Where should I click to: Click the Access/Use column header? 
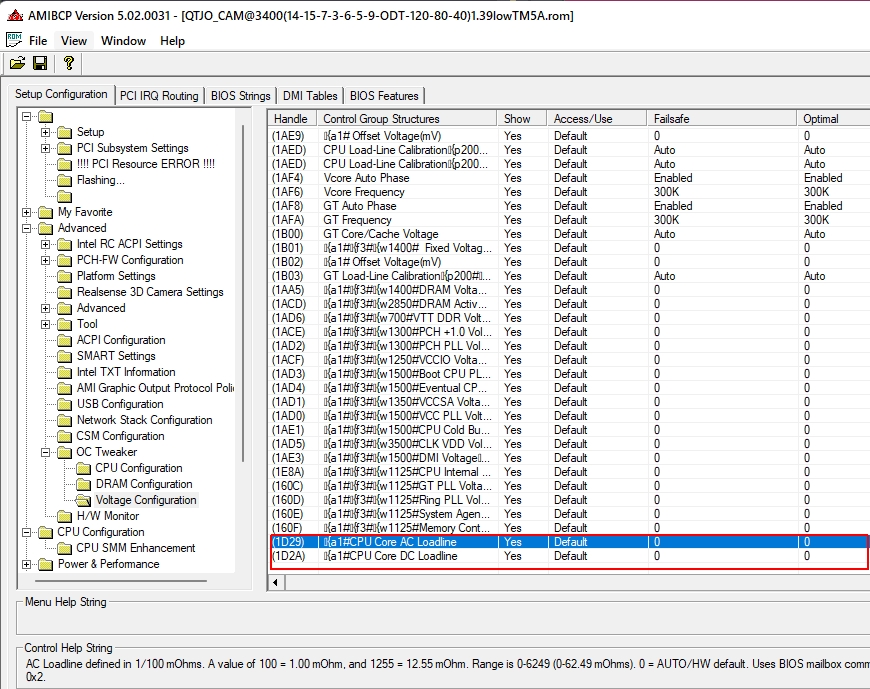click(x=597, y=119)
